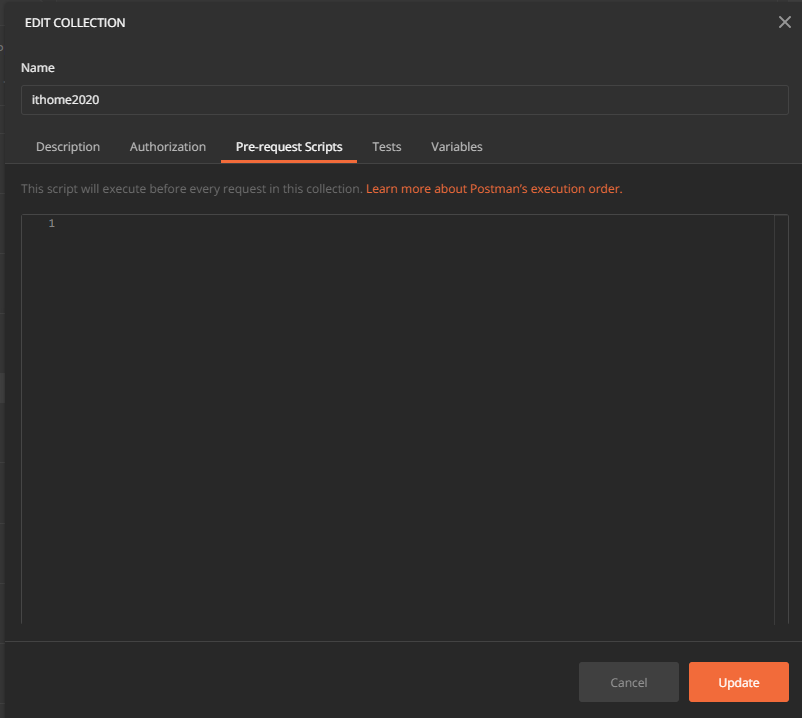802x718 pixels.
Task: Open the Authorization tab
Action: tap(168, 147)
